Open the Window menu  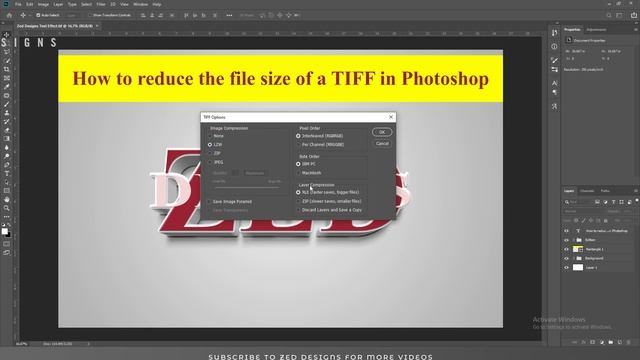(140, 4)
